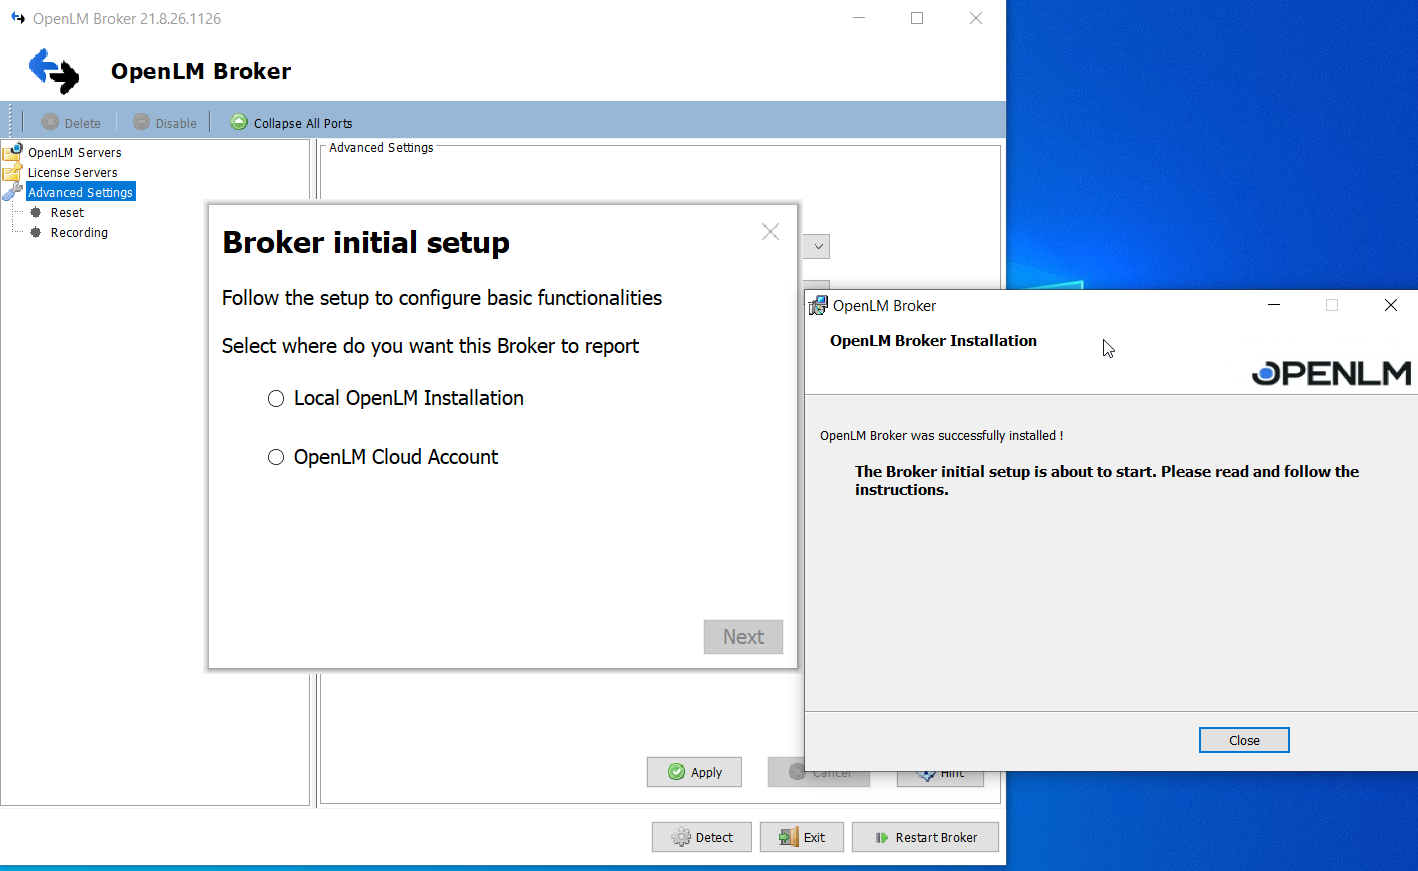Image resolution: width=1418 pixels, height=871 pixels.
Task: Click the OpenLM Servers folder icon
Action: click(x=12, y=152)
